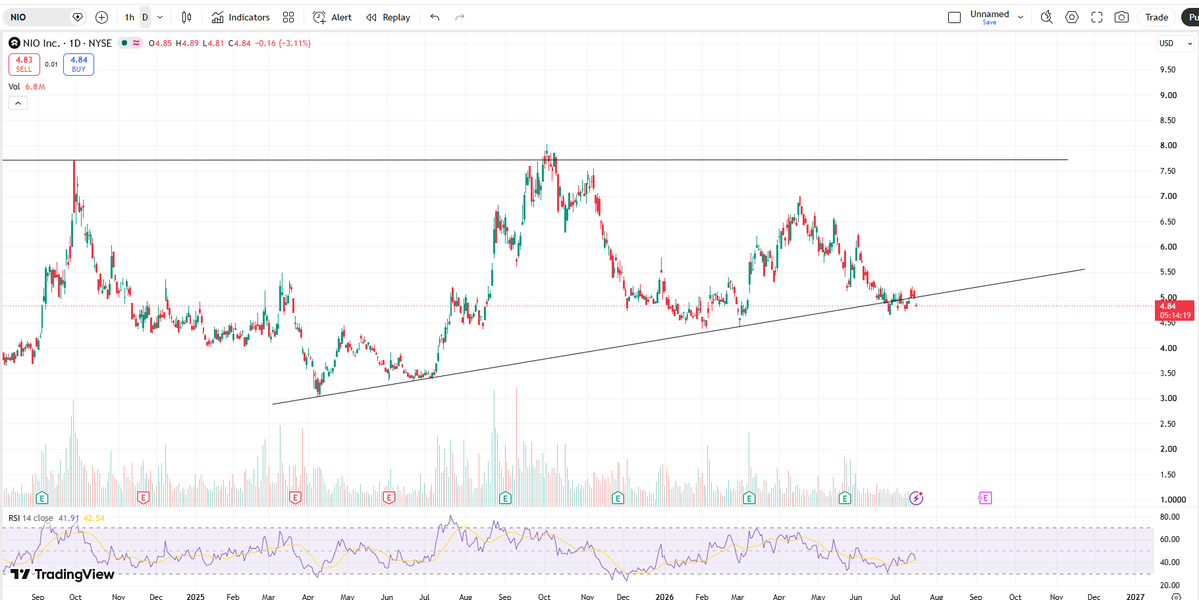Open the candlestick chart type selector

(187, 17)
